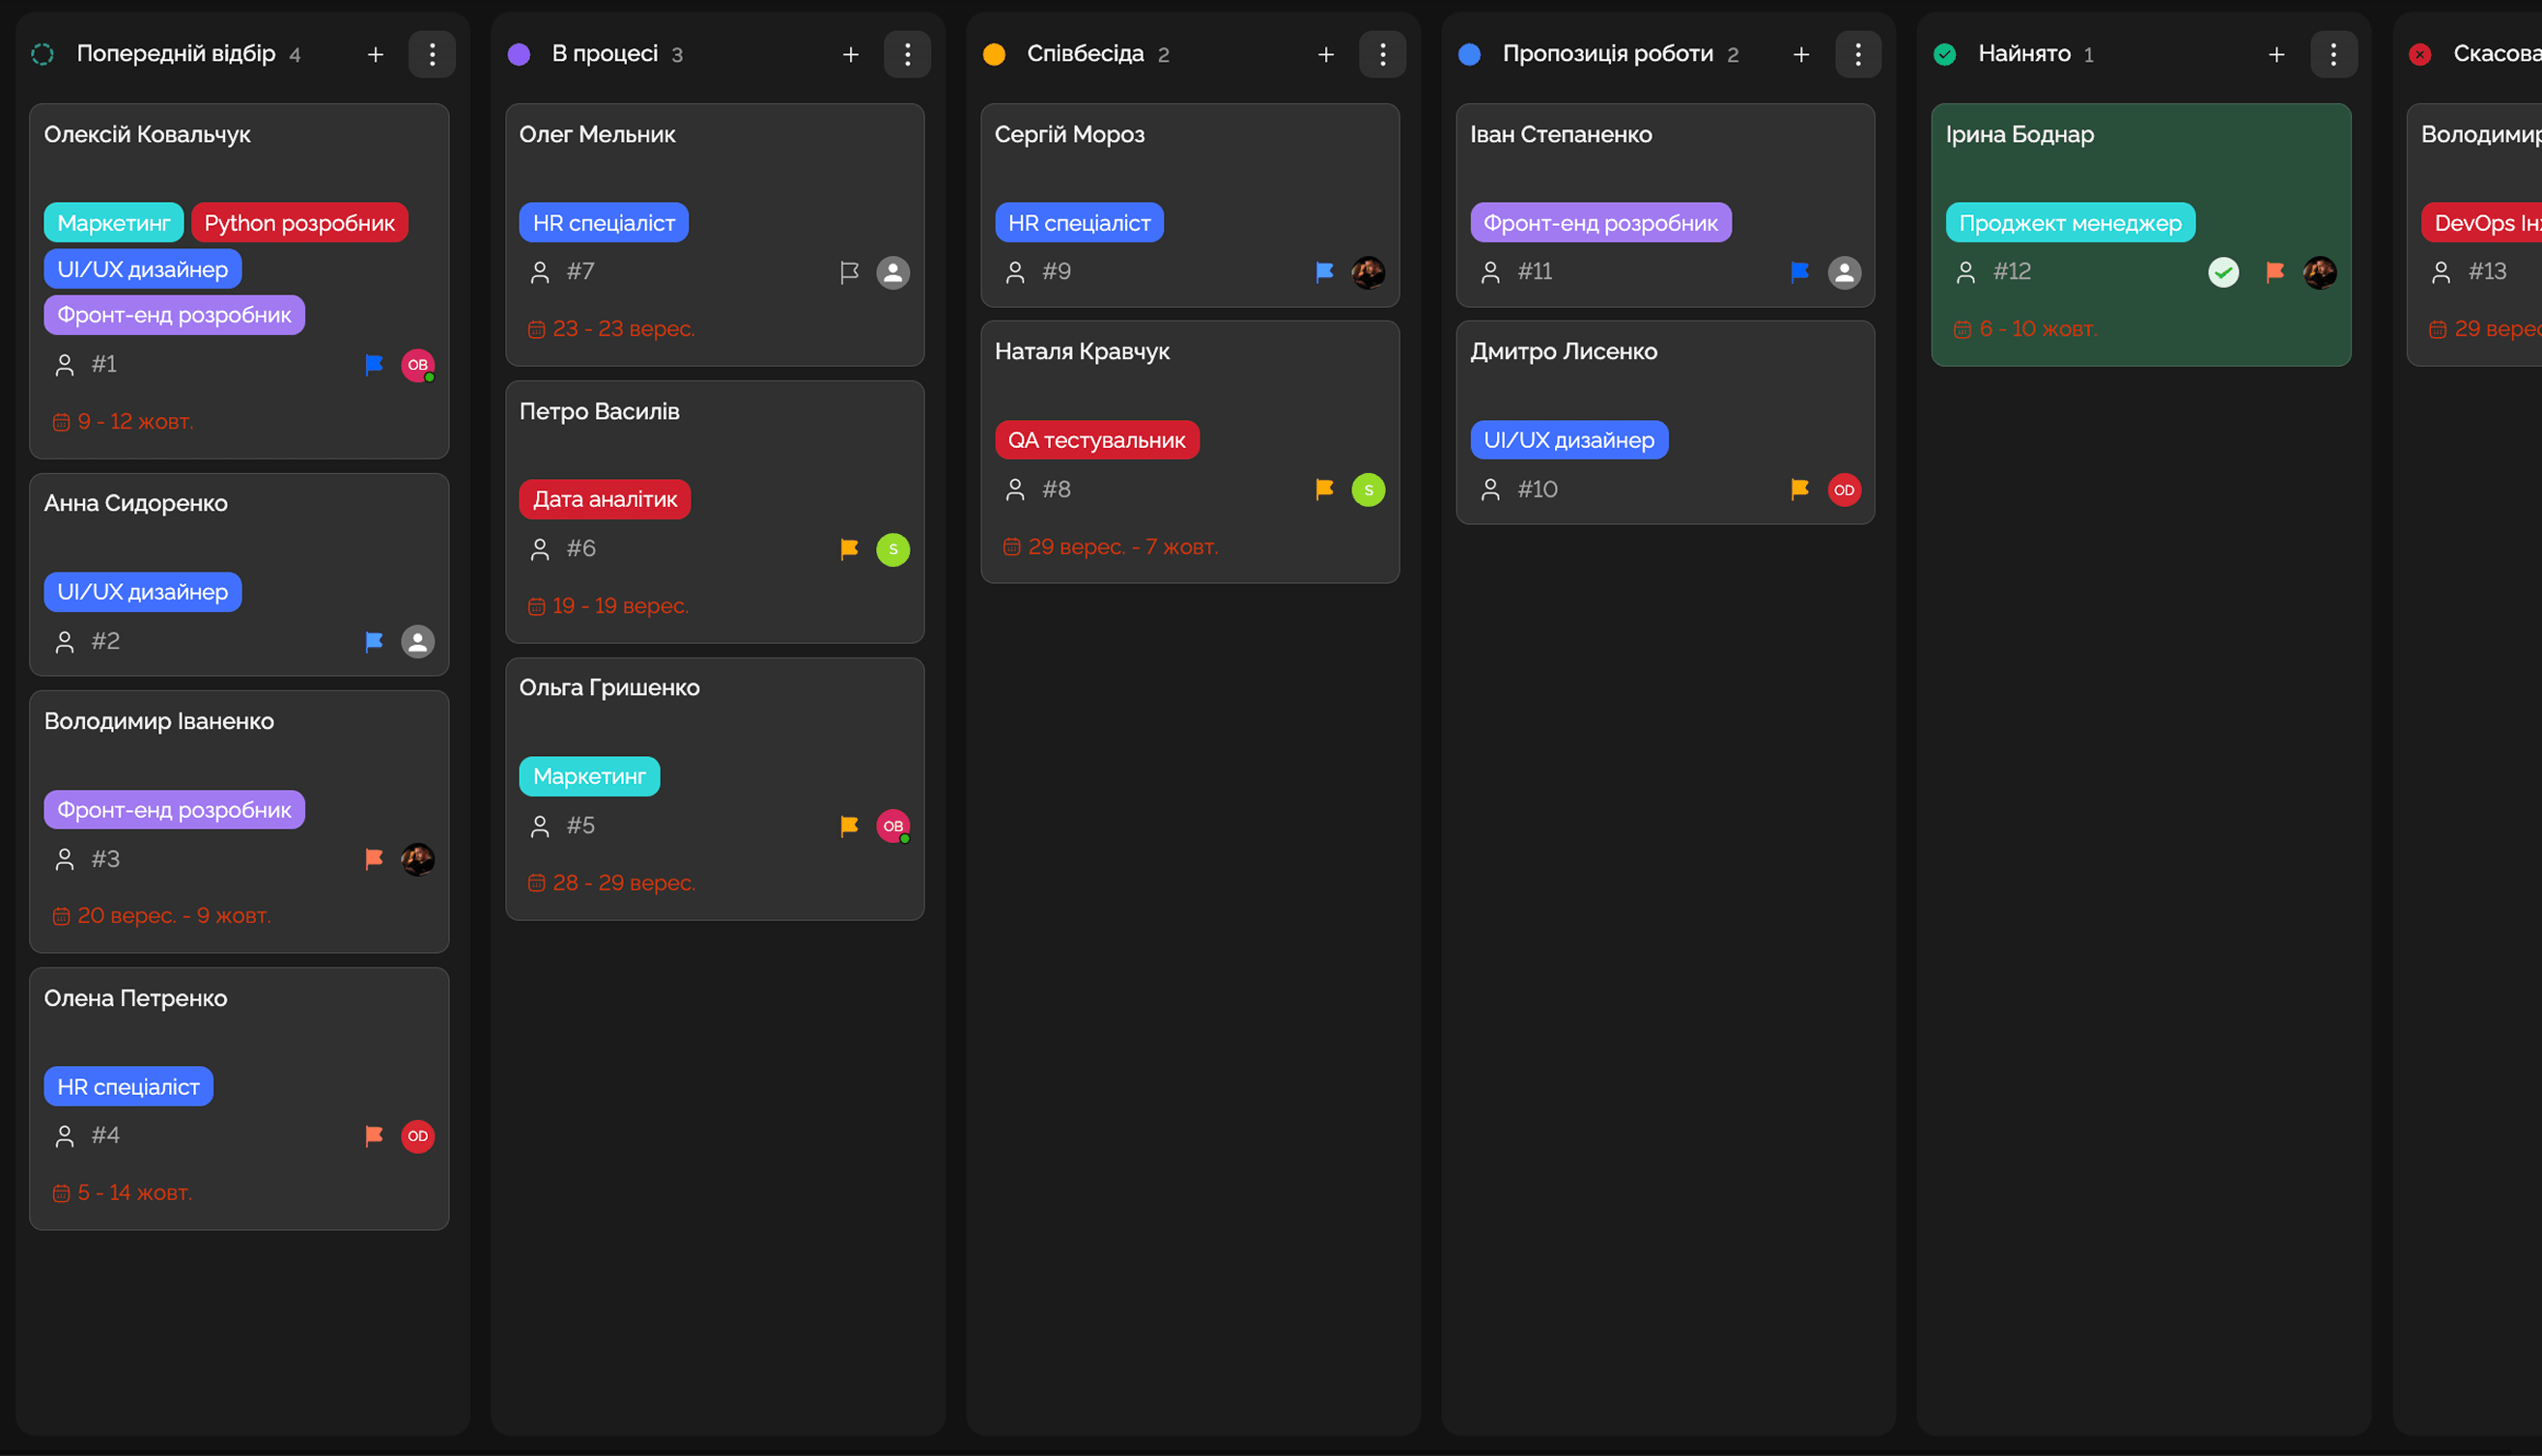Add a new card to Найнято column
The width and height of the screenshot is (2542, 1456).
point(2276,54)
